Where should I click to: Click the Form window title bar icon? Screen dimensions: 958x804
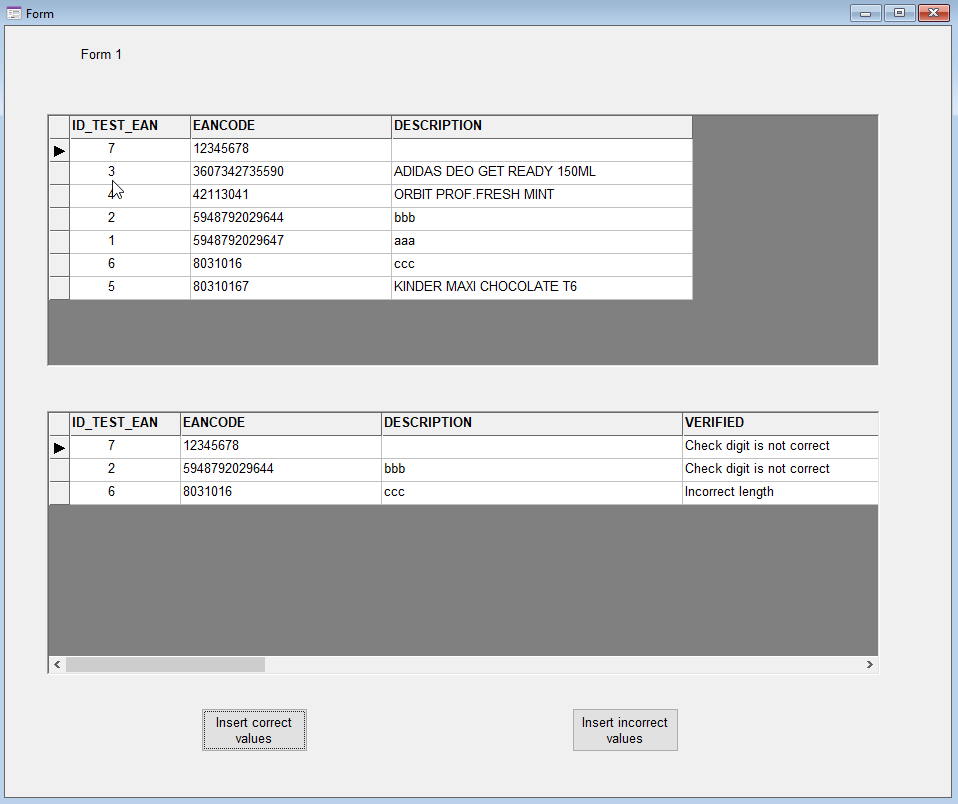coord(14,13)
